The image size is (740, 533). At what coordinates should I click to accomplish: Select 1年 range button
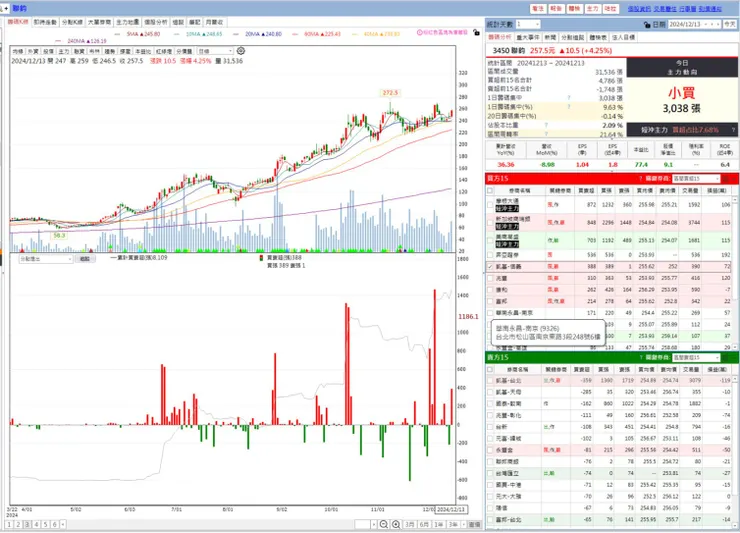439,525
